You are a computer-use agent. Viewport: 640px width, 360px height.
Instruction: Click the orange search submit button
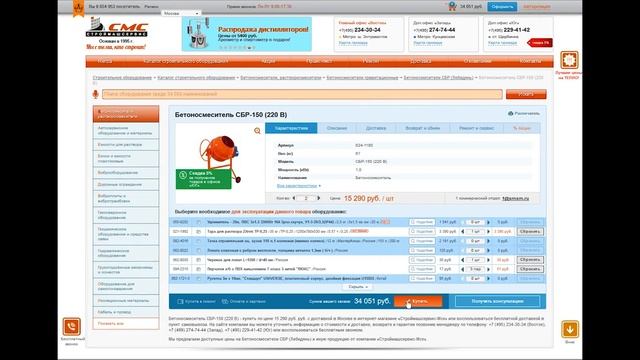[x=526, y=94]
